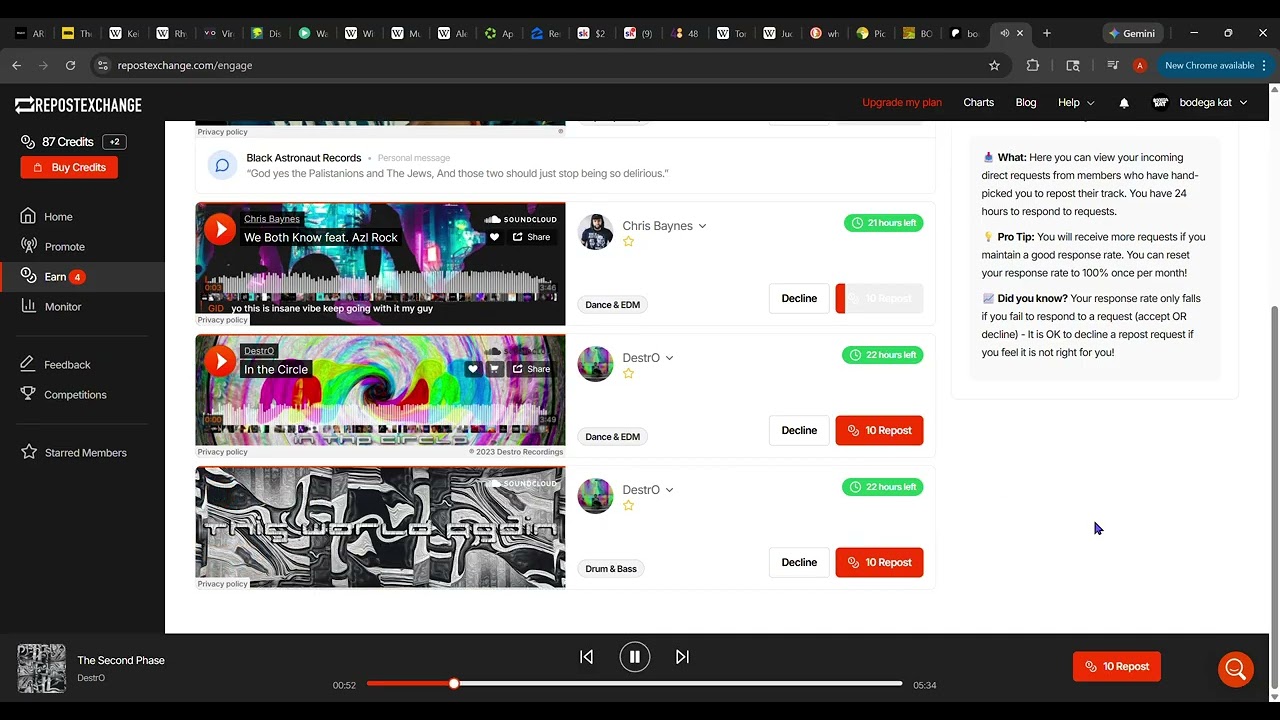Skip to next track in player bar
The width and height of the screenshot is (1280, 720).
682,657
